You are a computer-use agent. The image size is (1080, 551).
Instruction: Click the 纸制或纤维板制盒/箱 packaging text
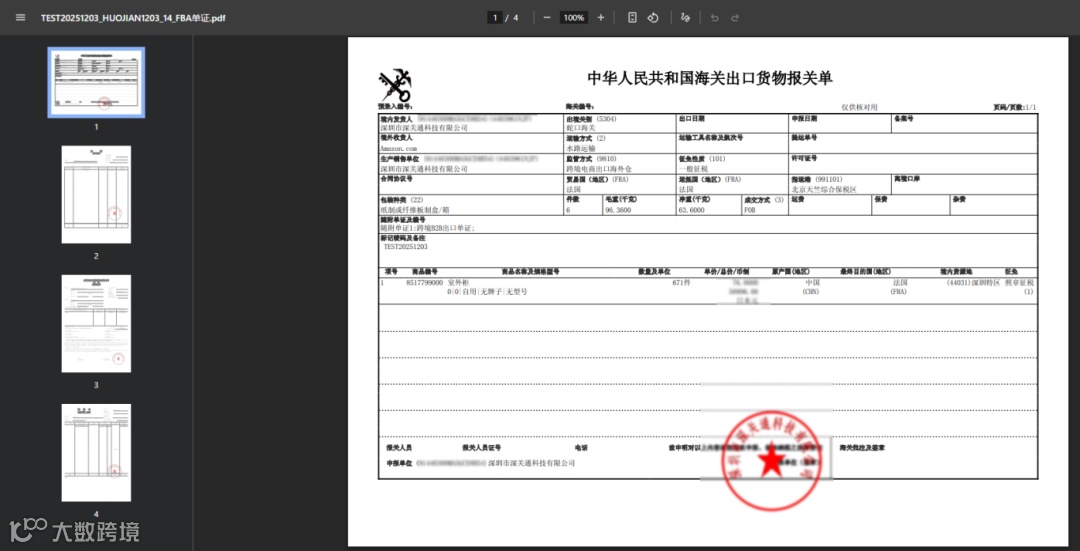tap(414, 210)
